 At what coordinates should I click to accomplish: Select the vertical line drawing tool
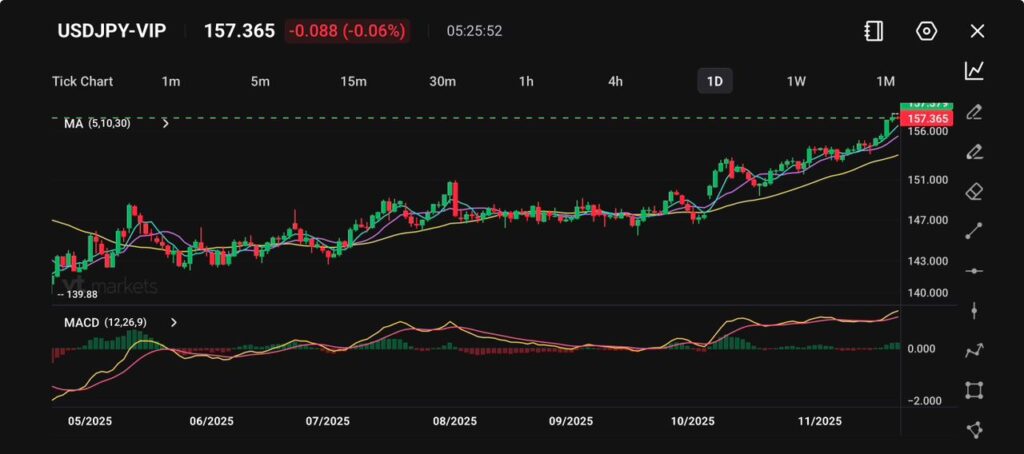pos(974,311)
